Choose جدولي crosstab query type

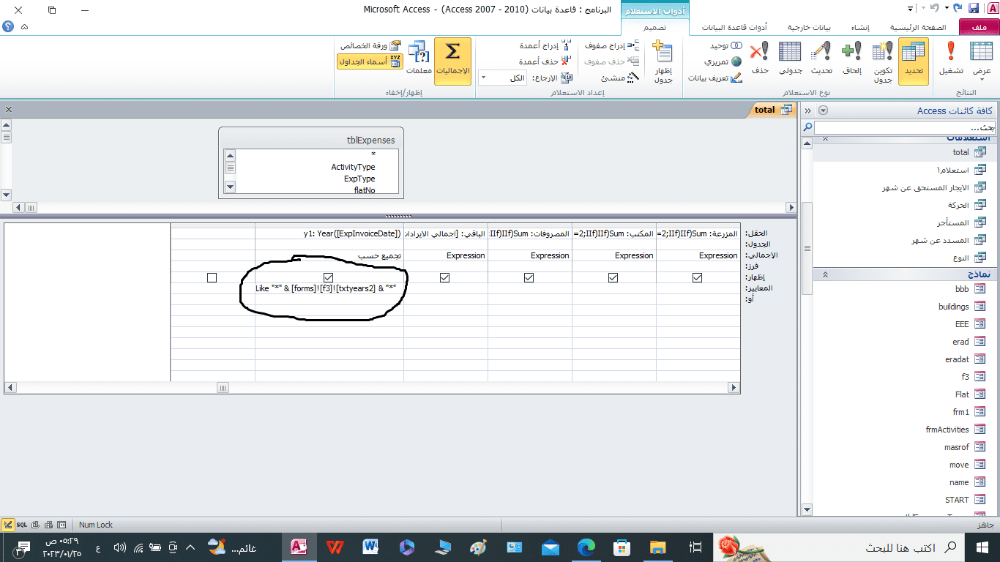790,59
